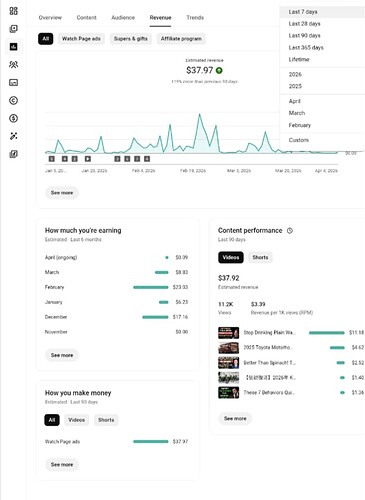Choose March from date menu
This screenshot has width=365, height=500.
coord(322,113)
